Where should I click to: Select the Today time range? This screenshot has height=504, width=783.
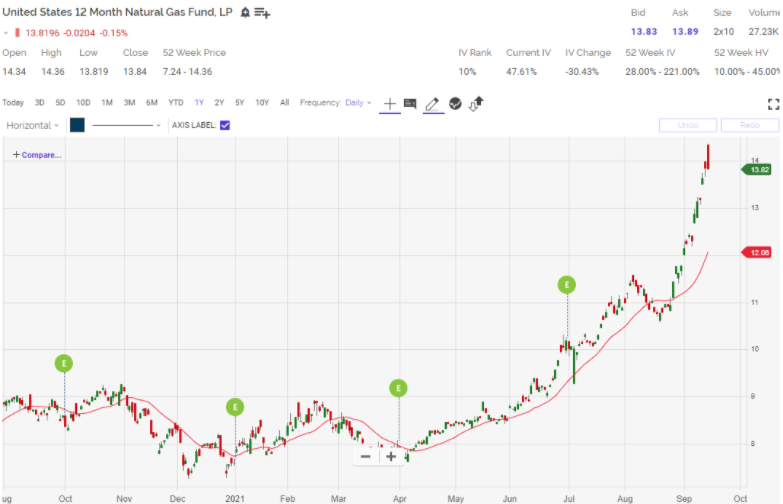point(13,103)
